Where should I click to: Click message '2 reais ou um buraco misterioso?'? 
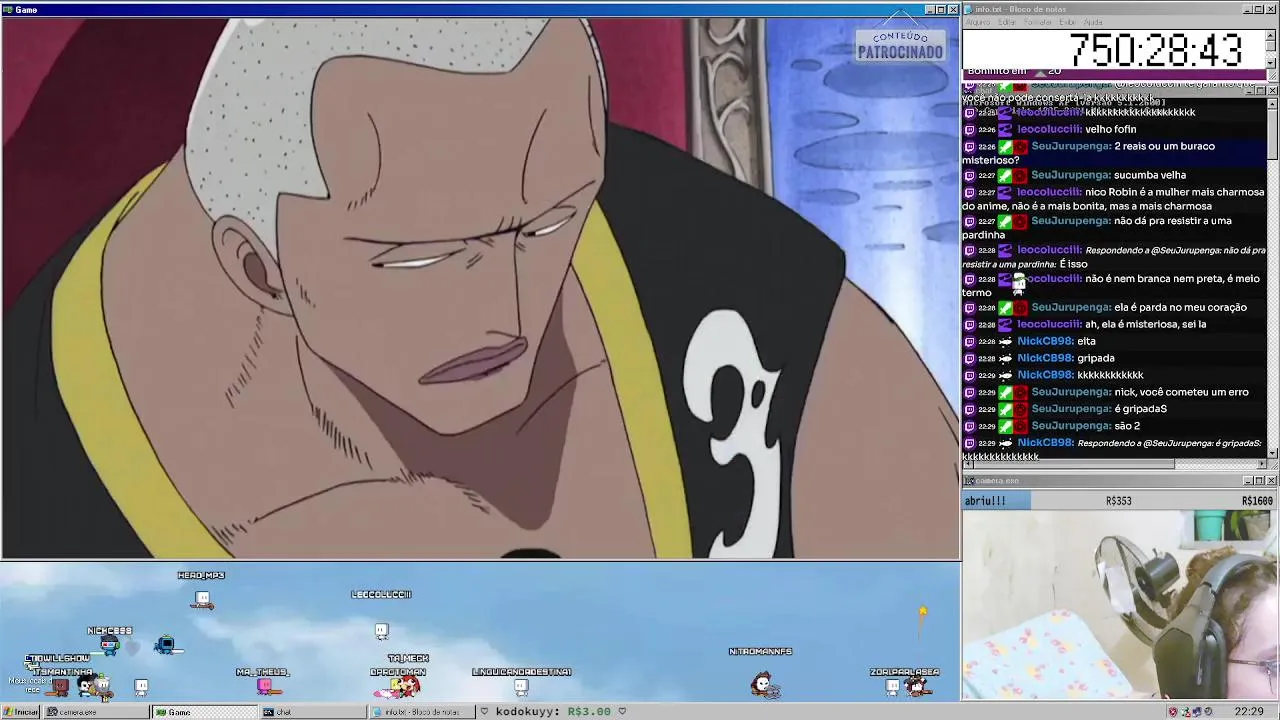tap(1088, 153)
